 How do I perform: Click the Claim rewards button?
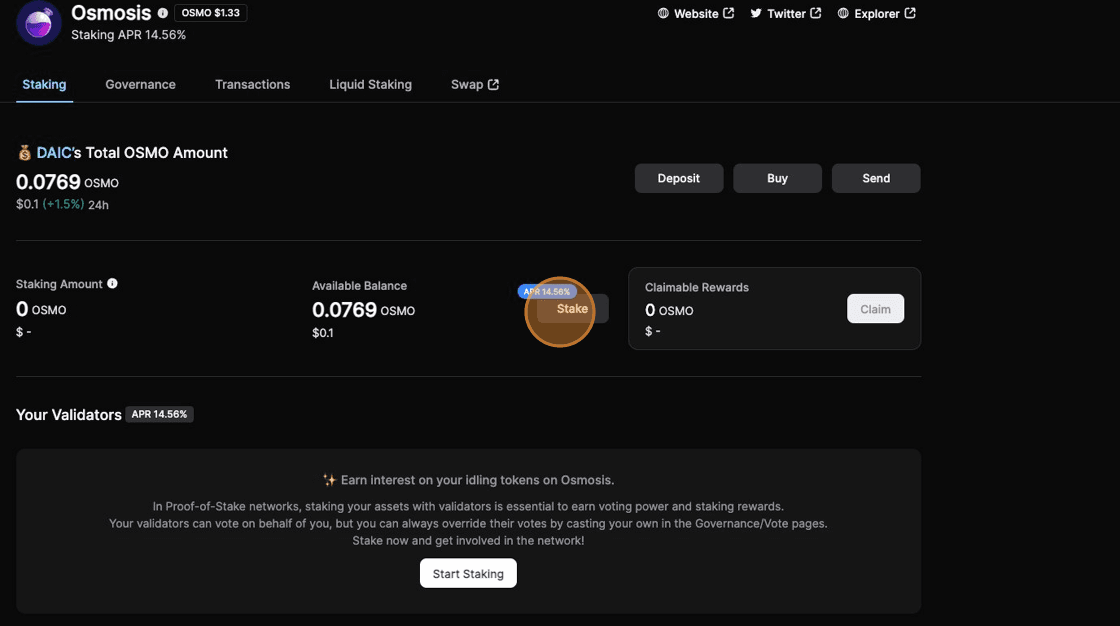click(x=875, y=309)
